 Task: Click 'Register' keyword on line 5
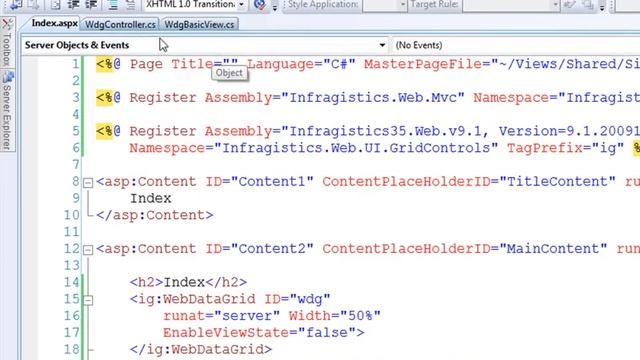[163, 131]
